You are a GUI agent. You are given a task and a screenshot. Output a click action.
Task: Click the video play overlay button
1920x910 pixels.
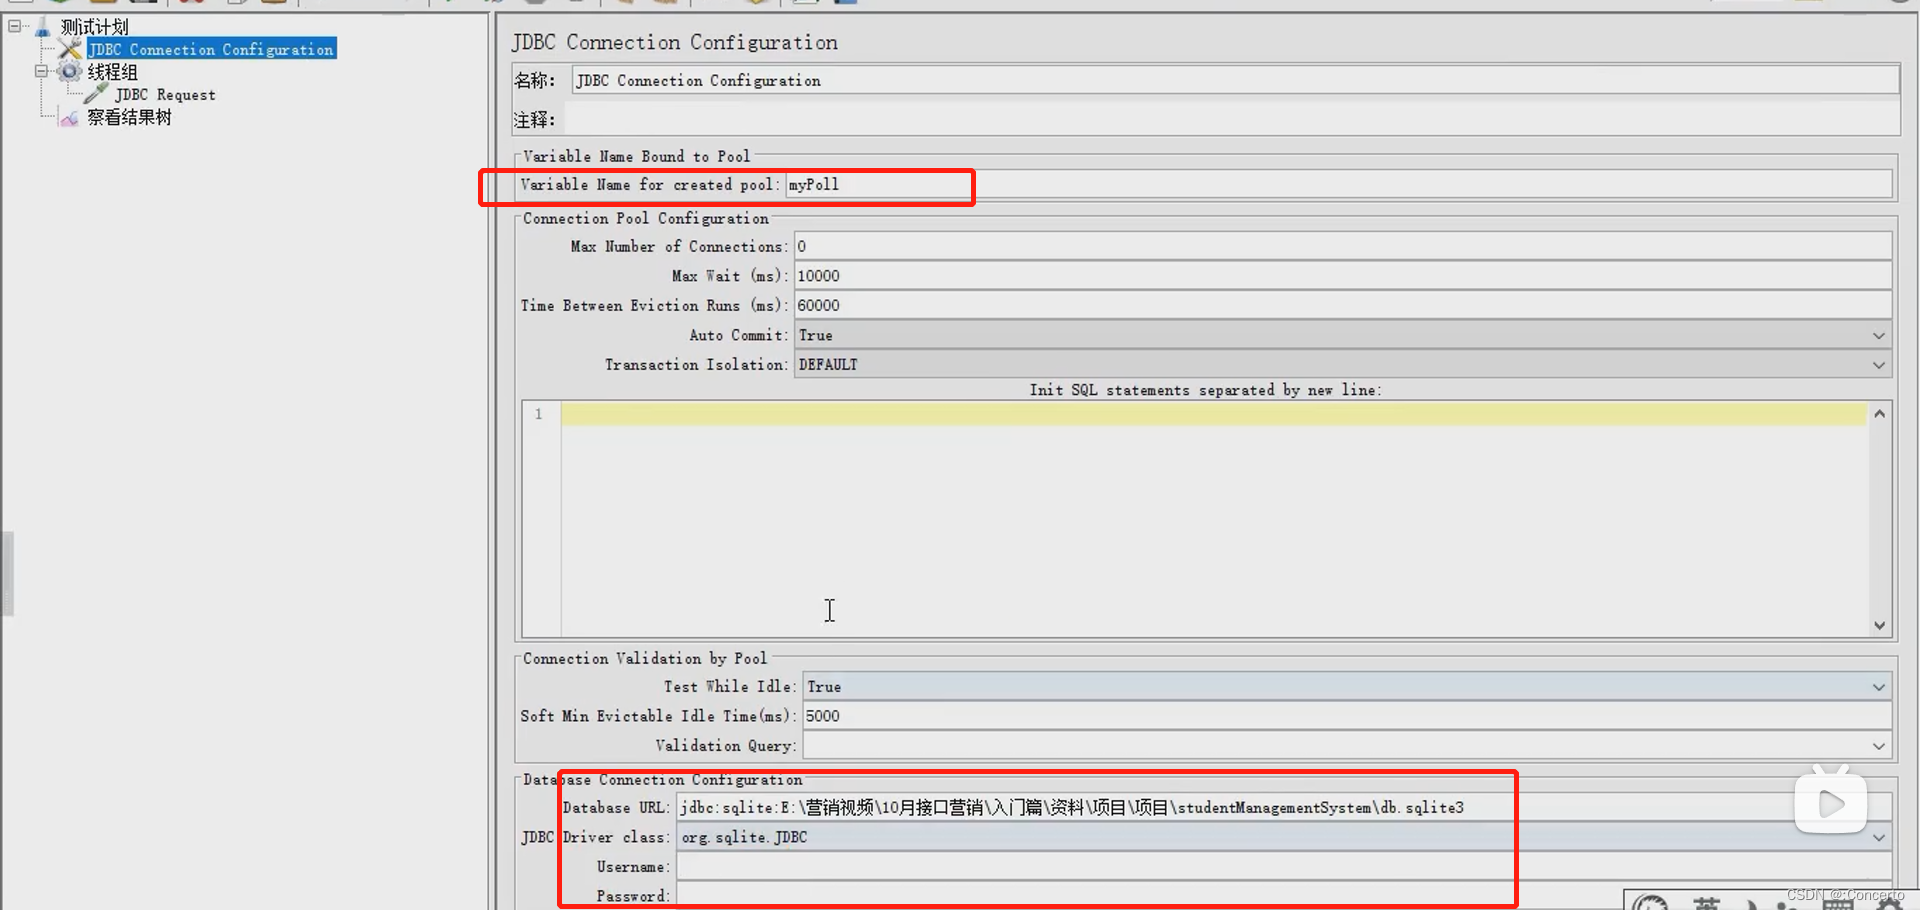pos(1831,802)
